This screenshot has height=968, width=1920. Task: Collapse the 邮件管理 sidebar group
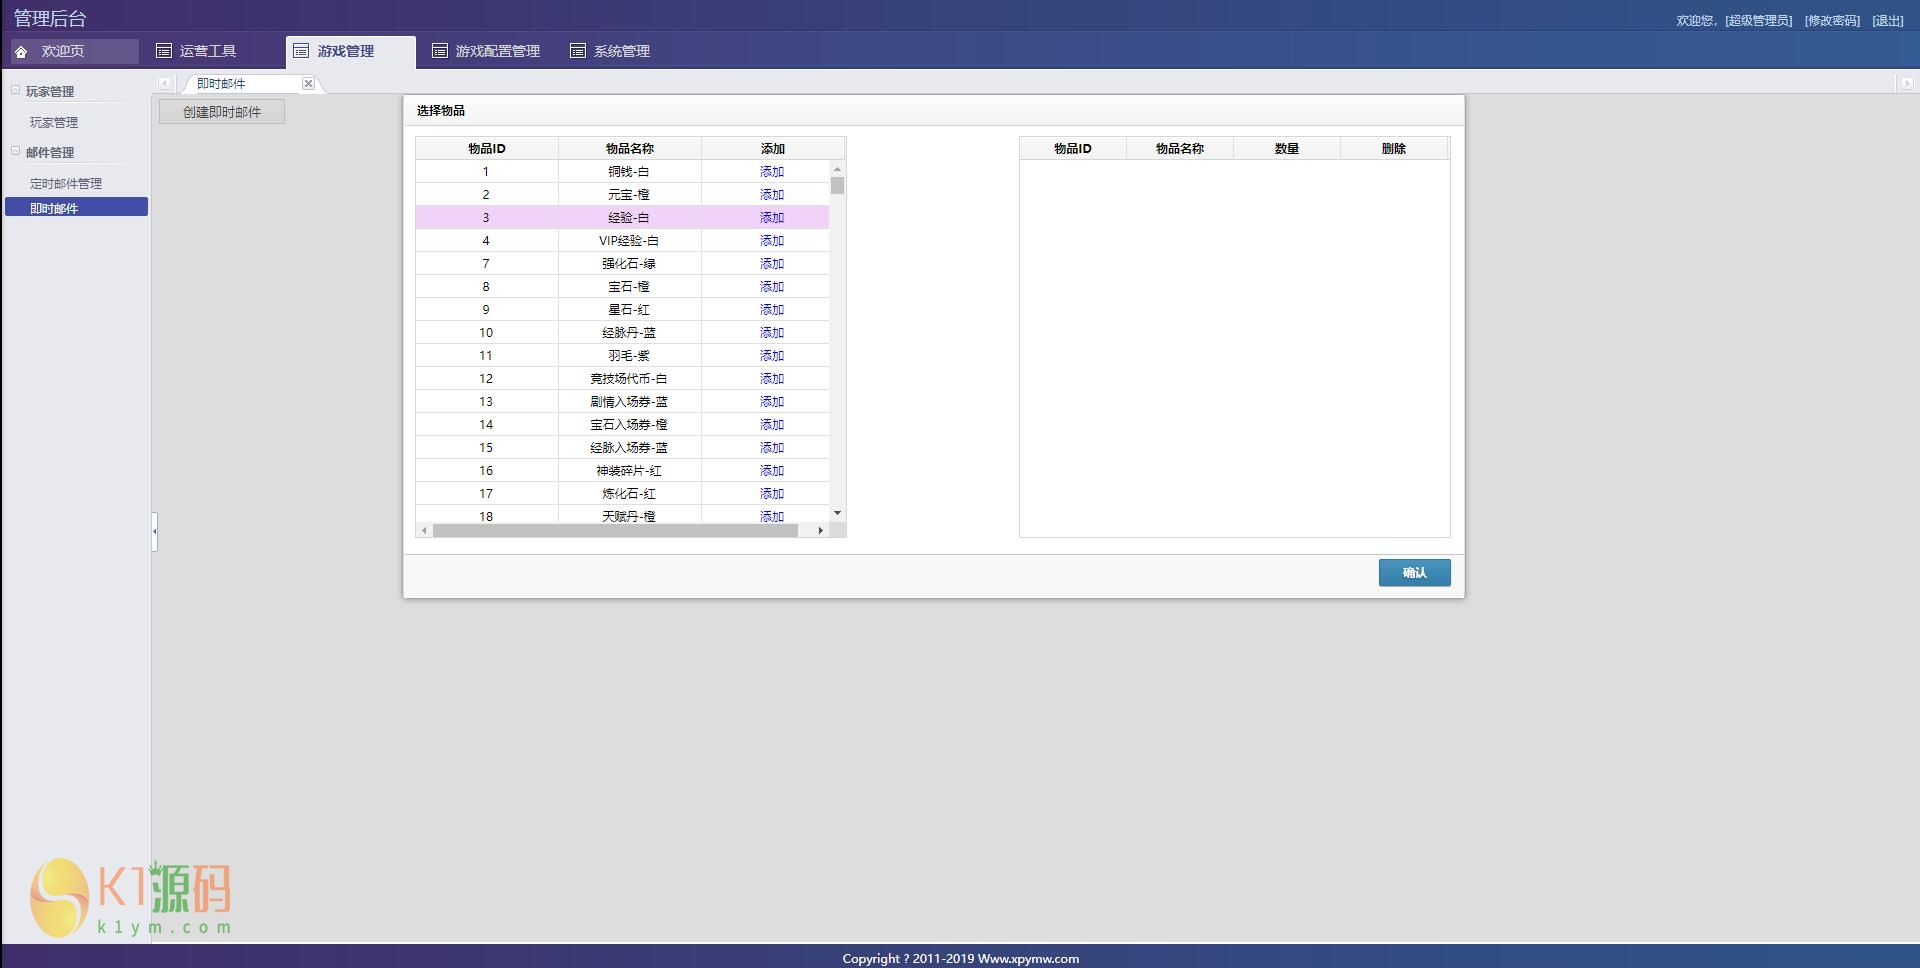pyautogui.click(x=16, y=152)
